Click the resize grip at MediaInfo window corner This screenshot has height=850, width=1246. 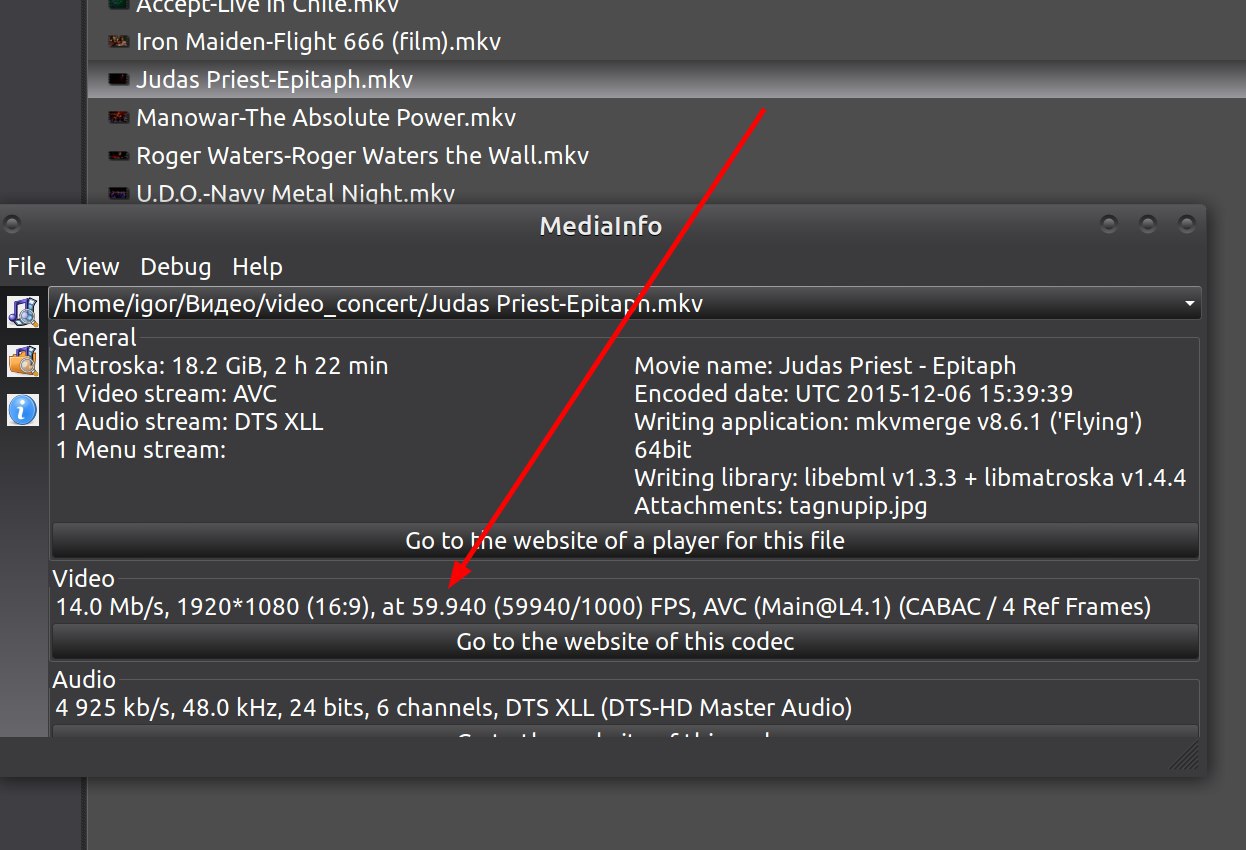(1186, 757)
